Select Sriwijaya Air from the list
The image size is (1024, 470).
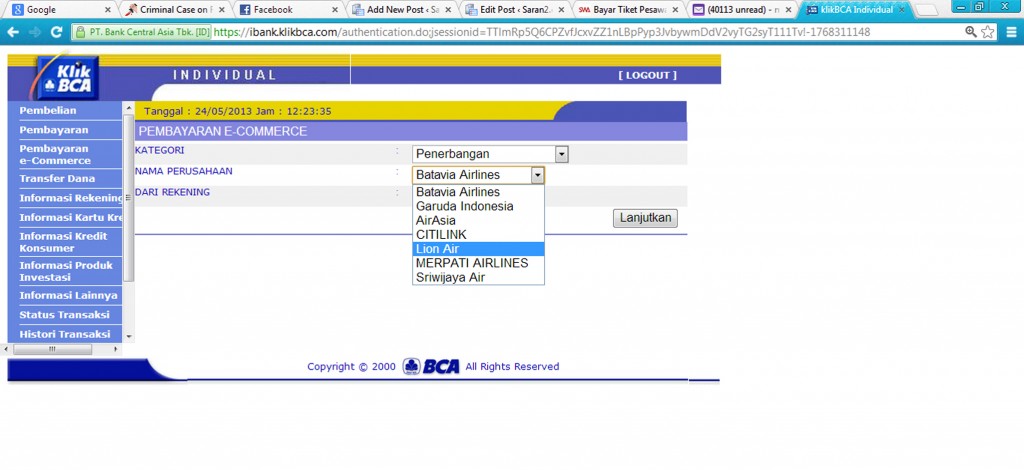[478, 277]
